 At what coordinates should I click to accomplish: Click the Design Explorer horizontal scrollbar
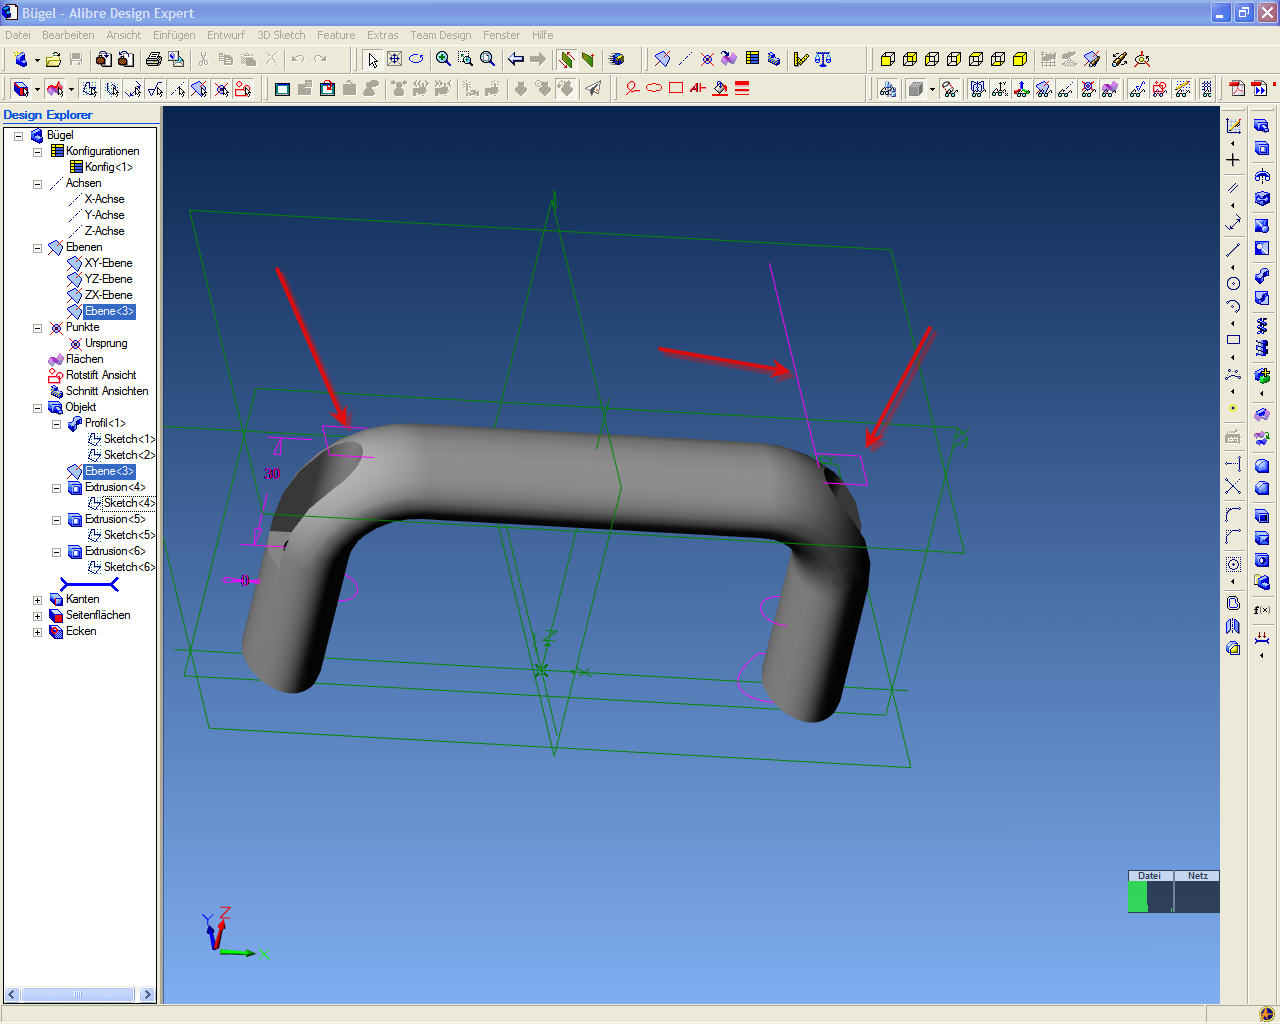click(x=78, y=994)
